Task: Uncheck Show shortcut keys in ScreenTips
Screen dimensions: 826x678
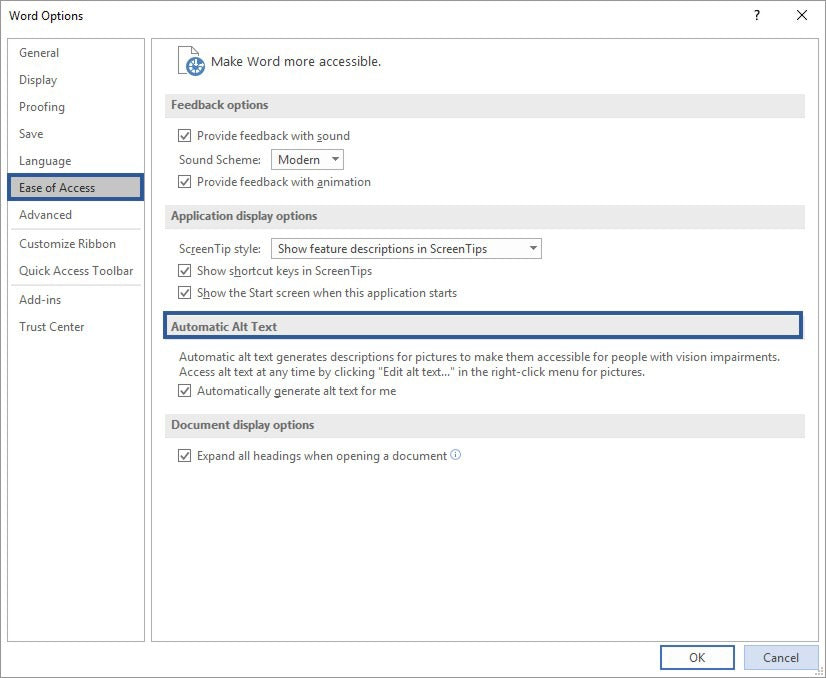Action: pos(185,270)
